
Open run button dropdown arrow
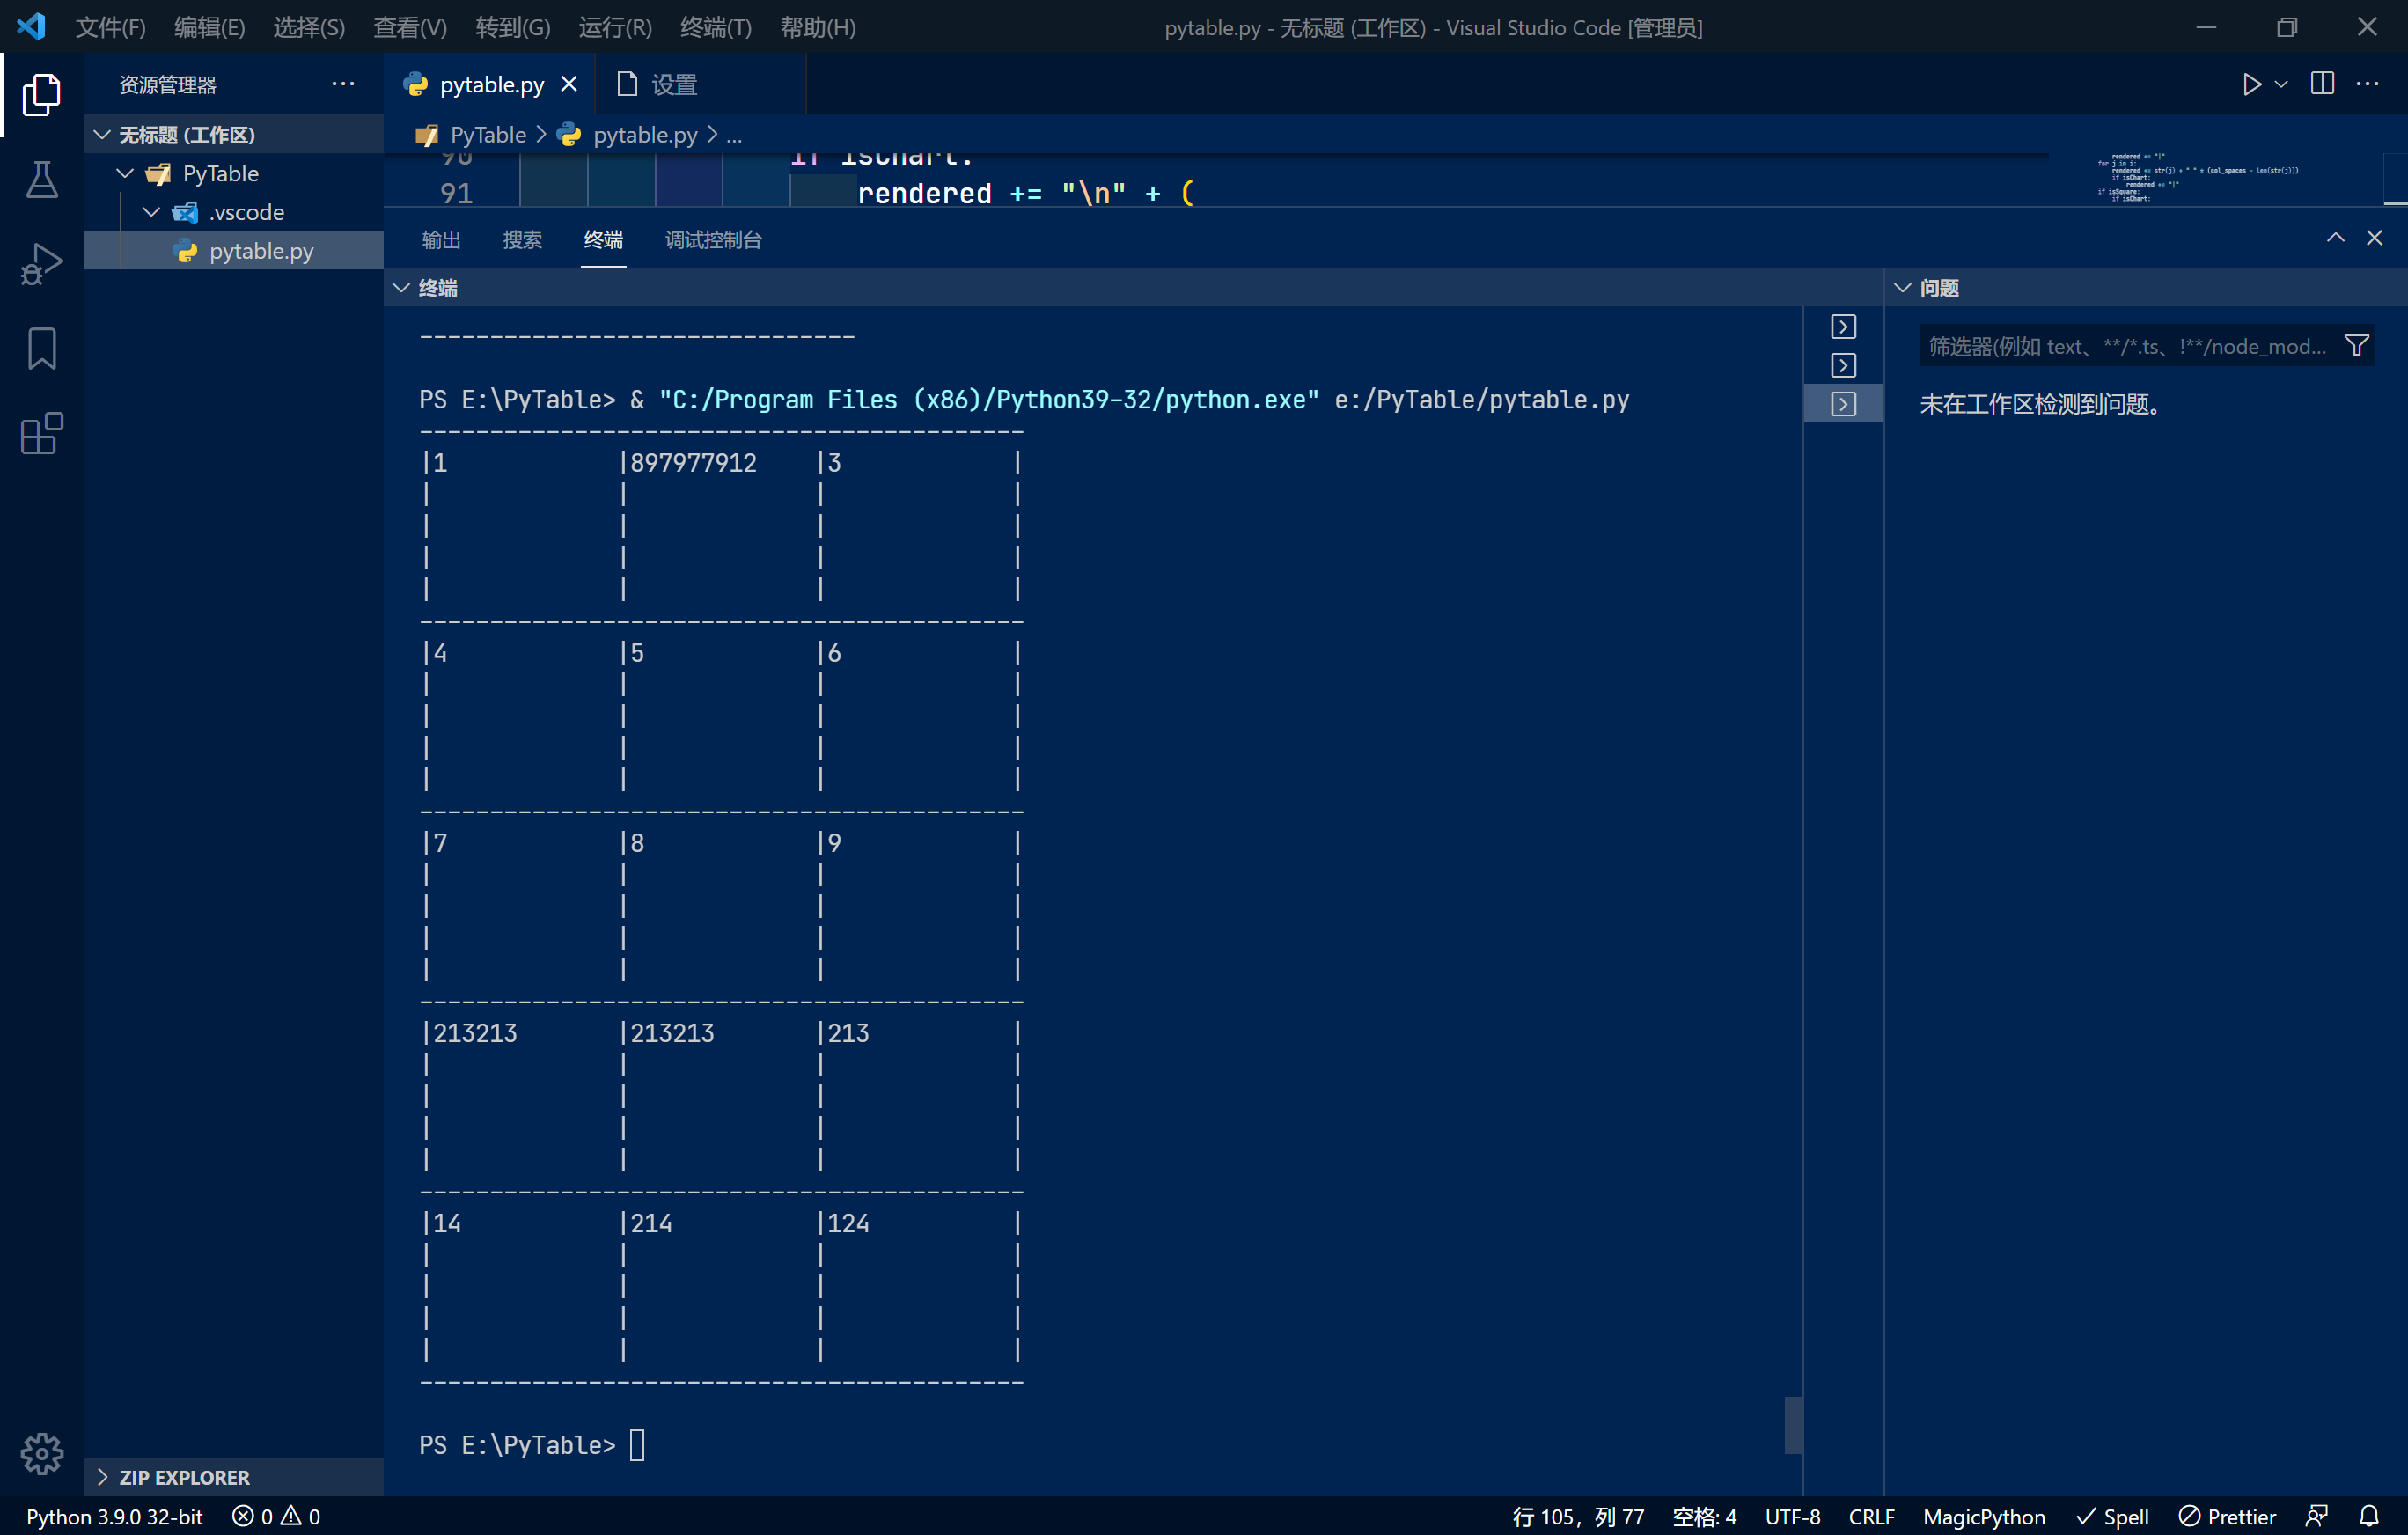(2281, 84)
